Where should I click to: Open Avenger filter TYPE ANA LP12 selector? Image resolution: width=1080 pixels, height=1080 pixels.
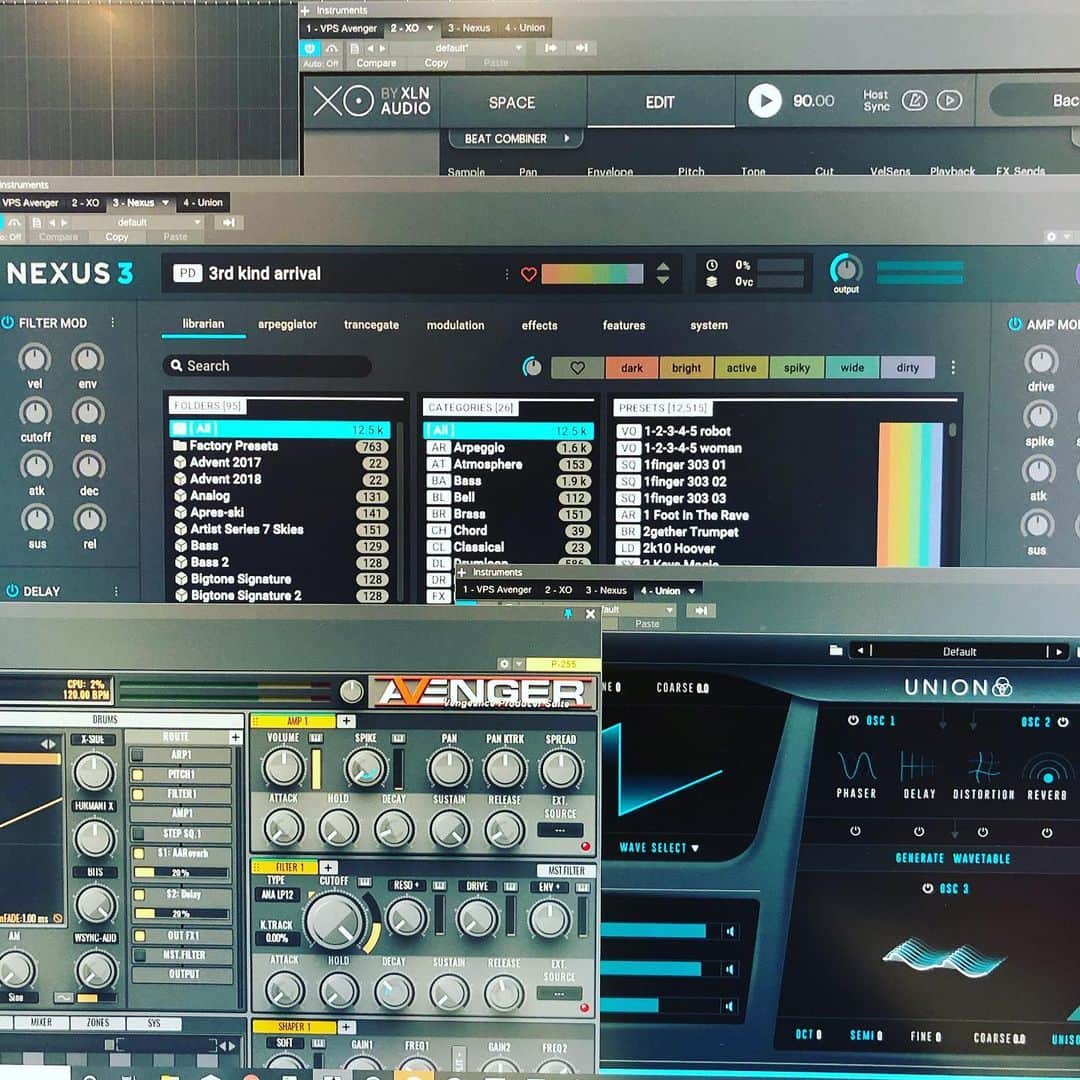click(277, 895)
